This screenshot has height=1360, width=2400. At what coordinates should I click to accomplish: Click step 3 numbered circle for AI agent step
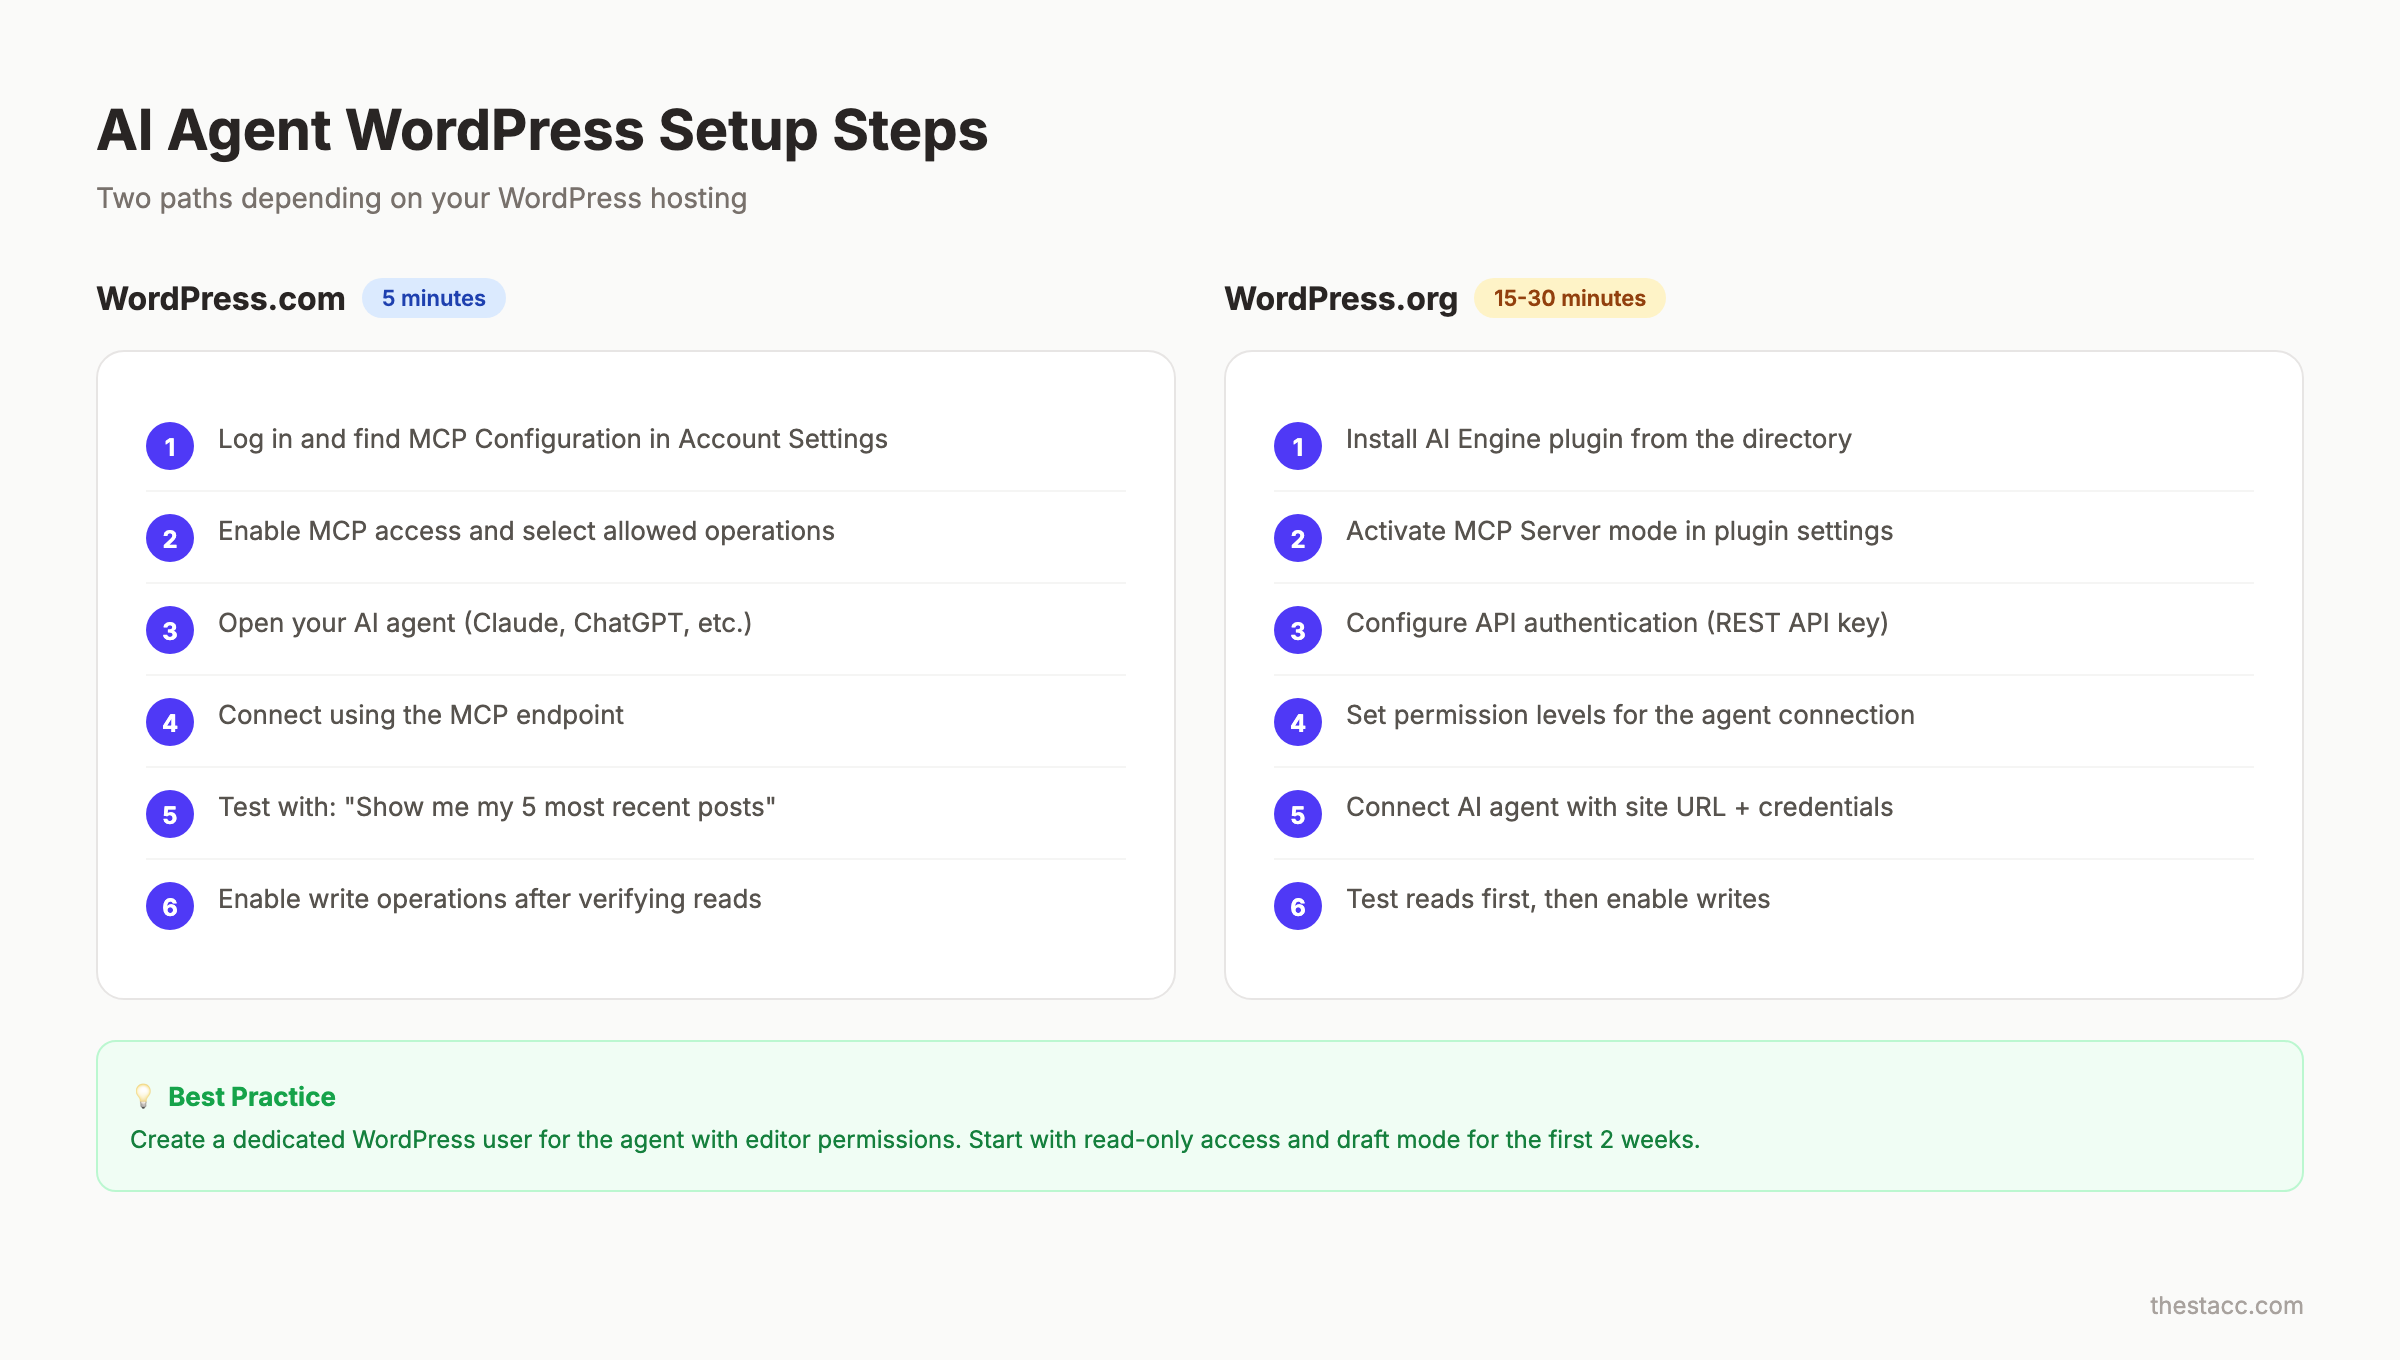pos(170,630)
